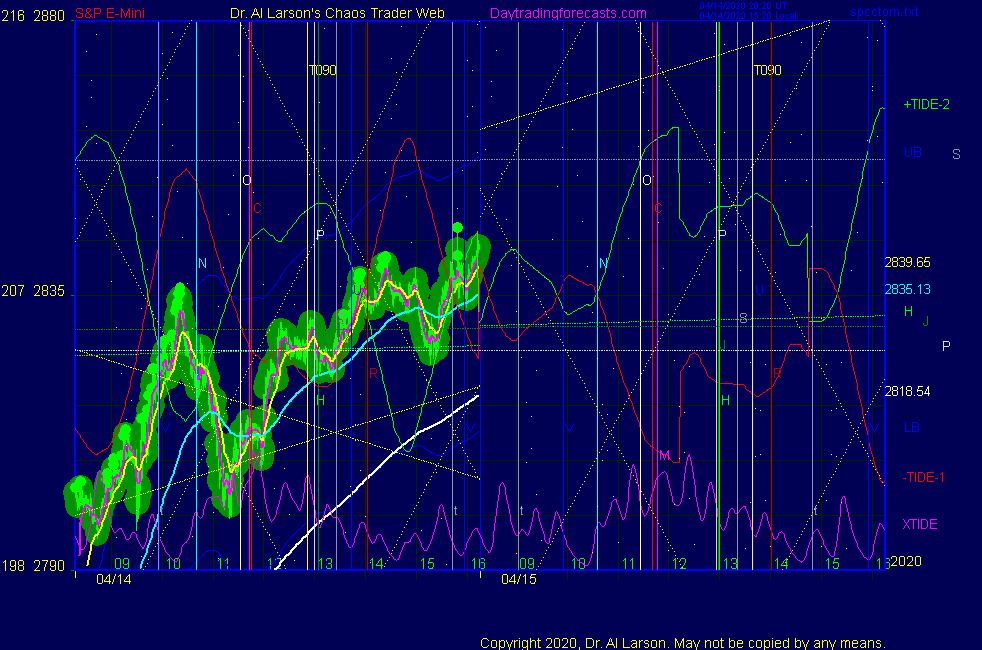Image resolution: width=982 pixels, height=650 pixels.
Task: Click the white O marker on 04/15
Action: click(x=647, y=180)
